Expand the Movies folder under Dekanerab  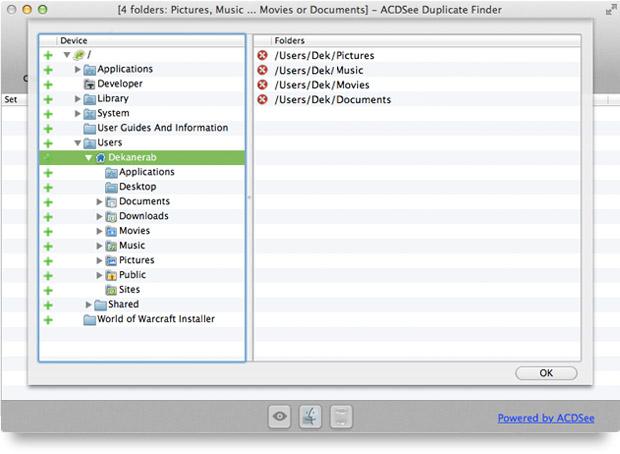[x=99, y=231]
